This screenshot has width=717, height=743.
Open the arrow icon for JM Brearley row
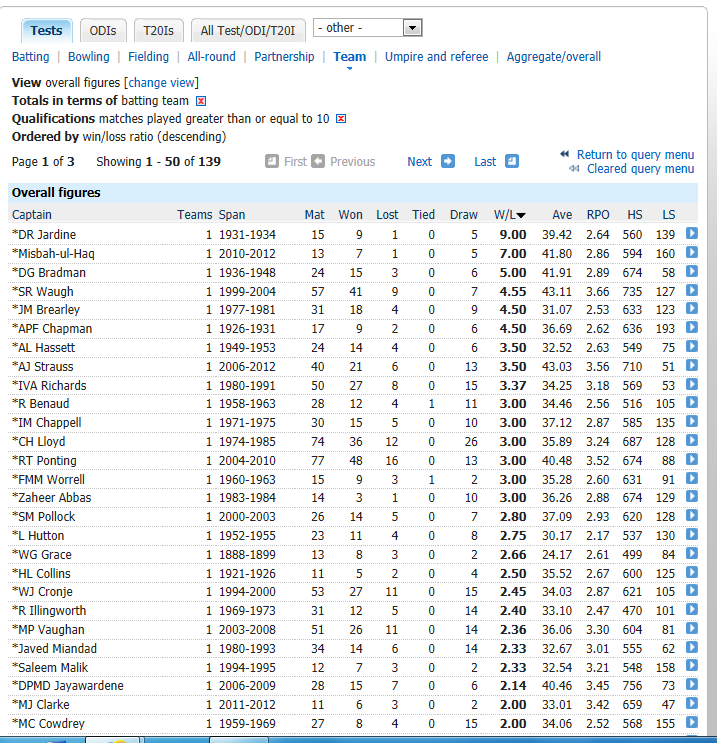692,308
